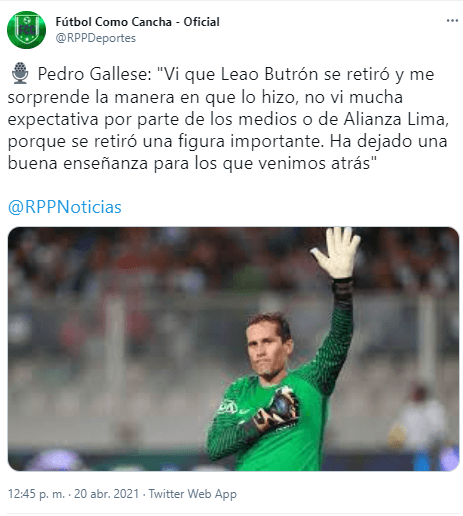Click the green Fútbol Como Cancha avatar

click(26, 30)
